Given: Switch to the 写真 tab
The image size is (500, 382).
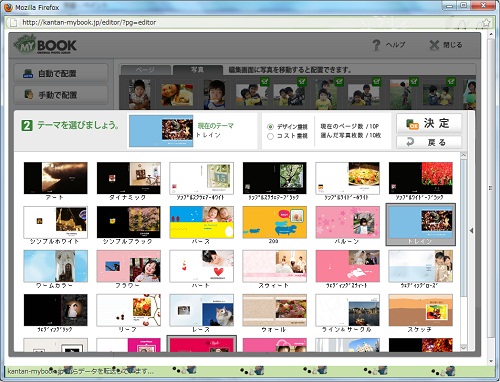Looking at the screenshot, I should (197, 70).
